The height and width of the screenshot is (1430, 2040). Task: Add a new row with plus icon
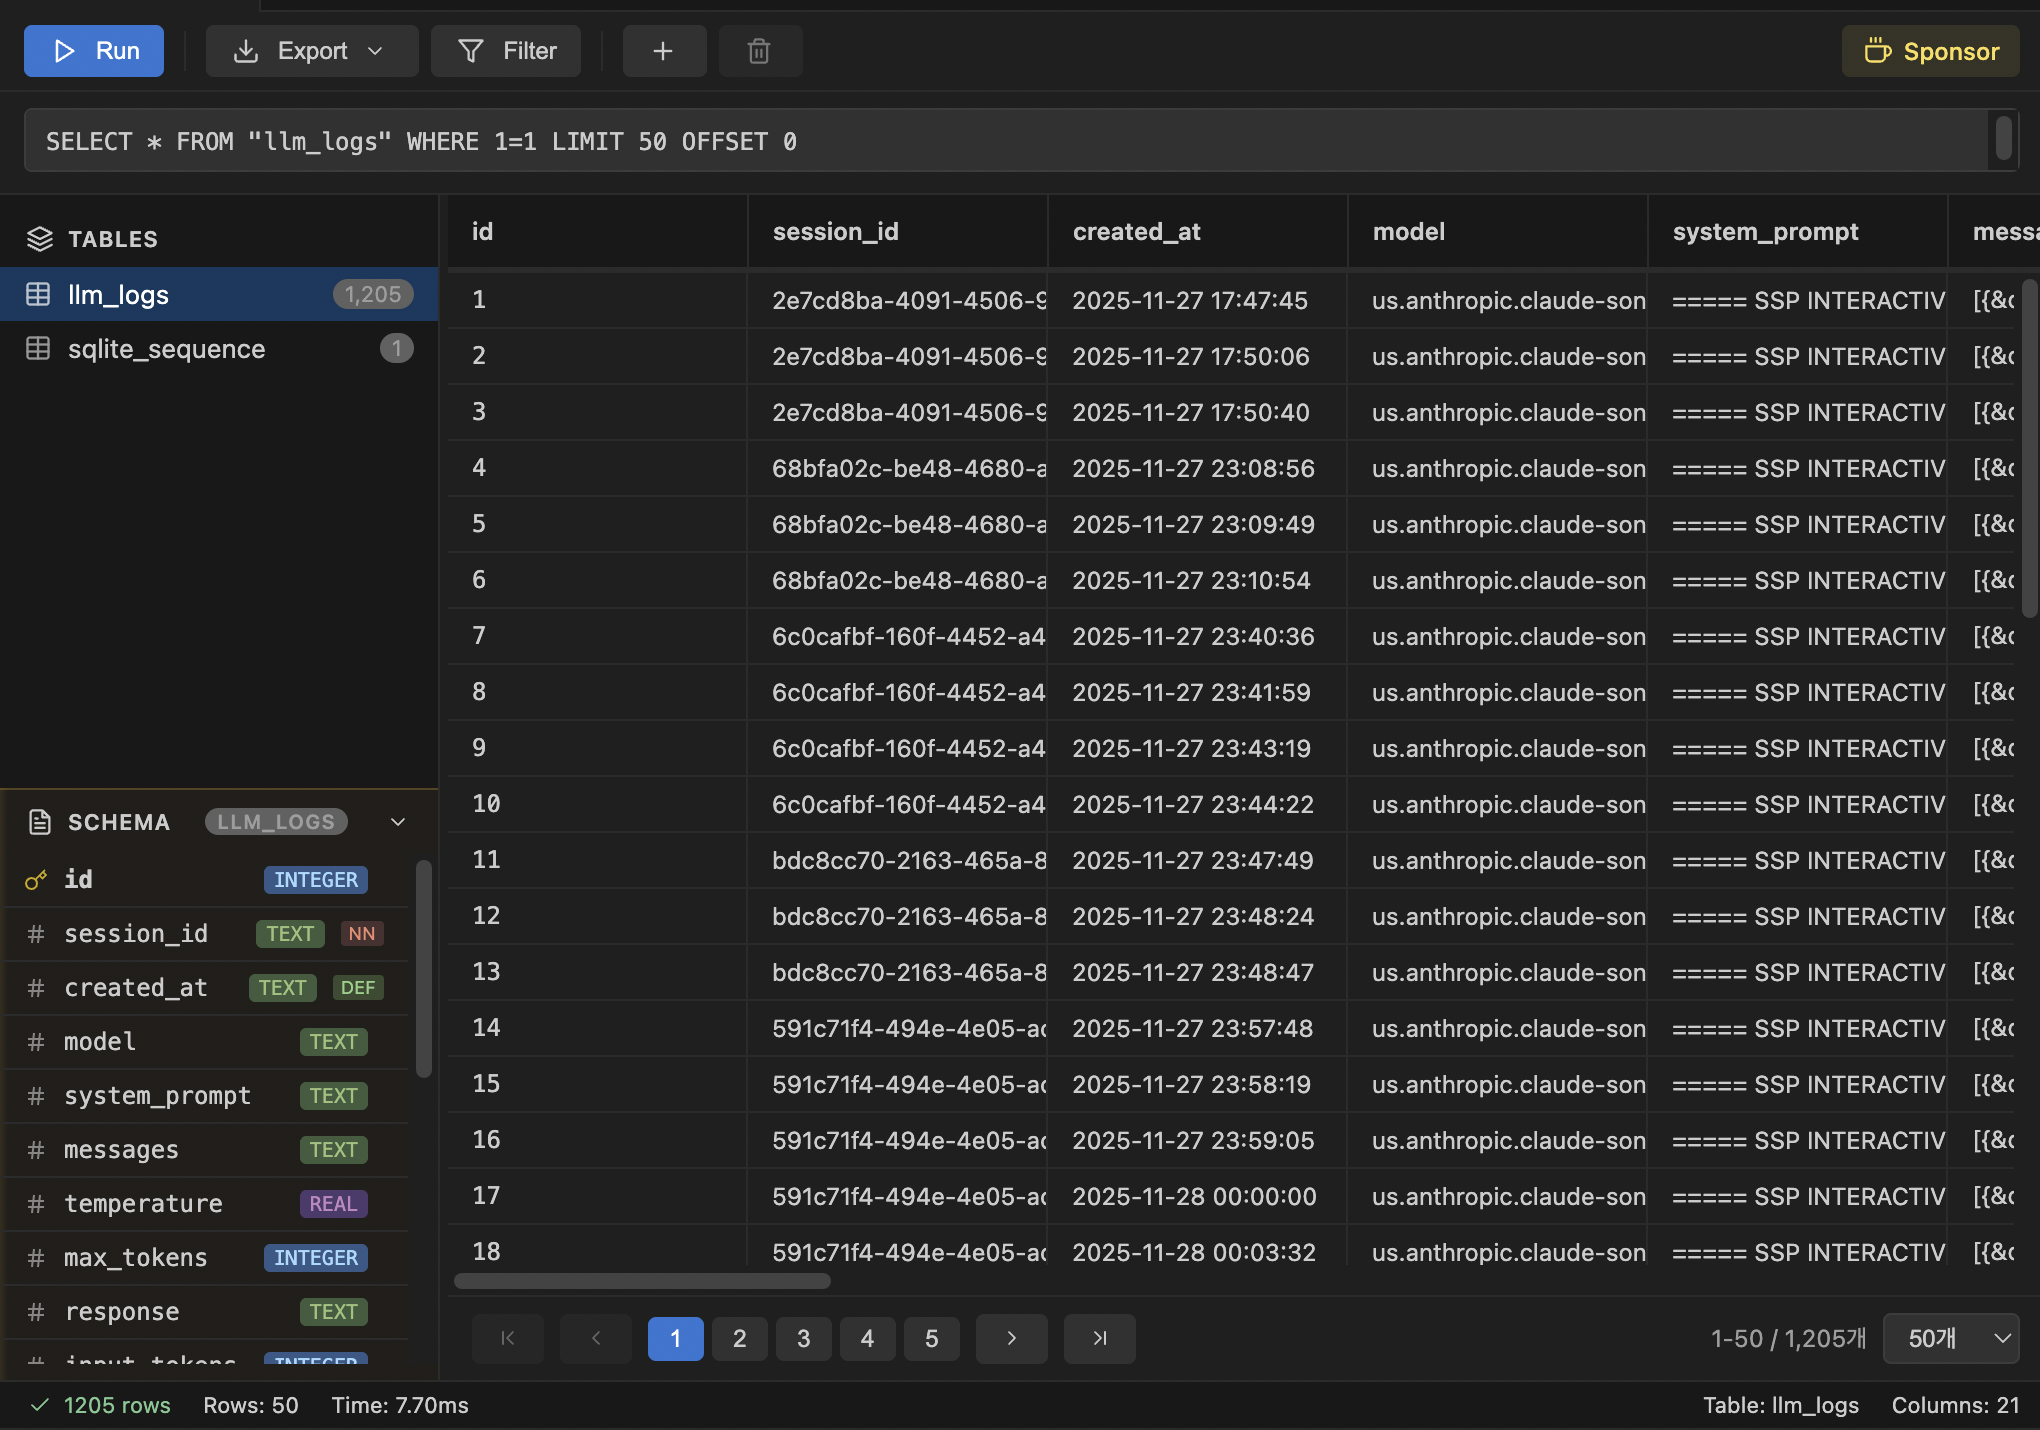click(x=664, y=51)
